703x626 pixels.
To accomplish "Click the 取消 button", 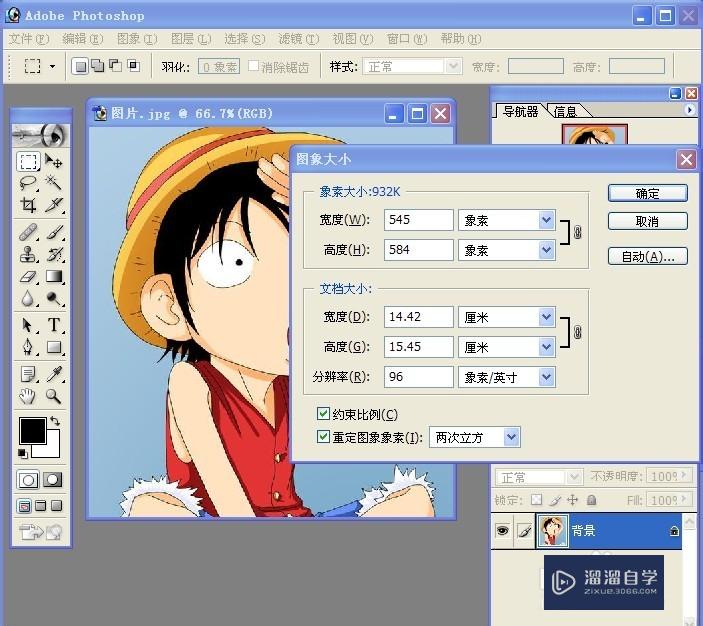I will 647,221.
